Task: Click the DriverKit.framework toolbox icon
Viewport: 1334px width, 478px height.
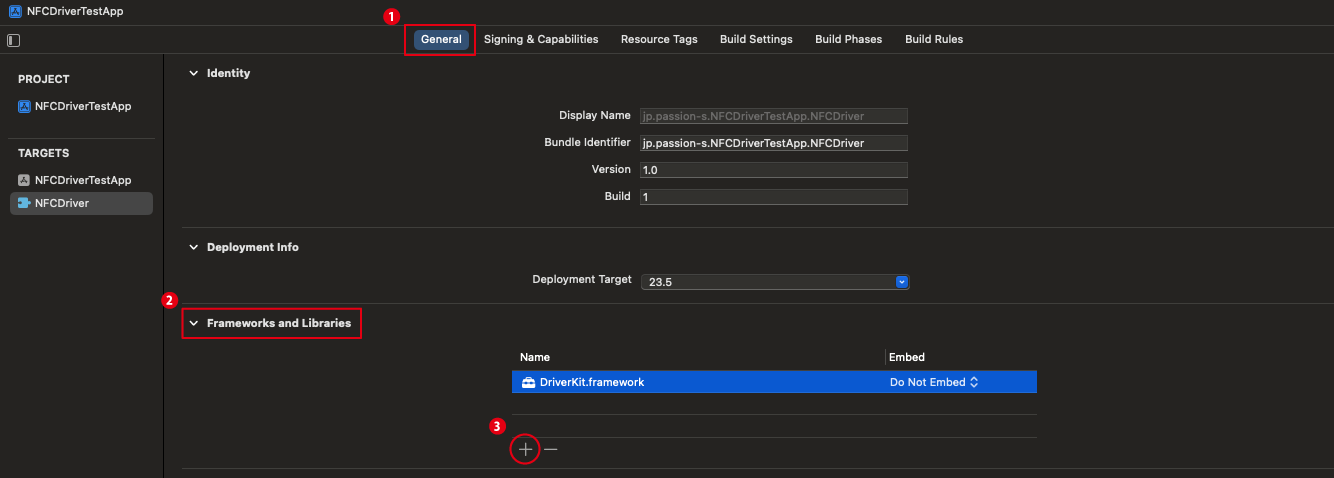Action: click(528, 382)
